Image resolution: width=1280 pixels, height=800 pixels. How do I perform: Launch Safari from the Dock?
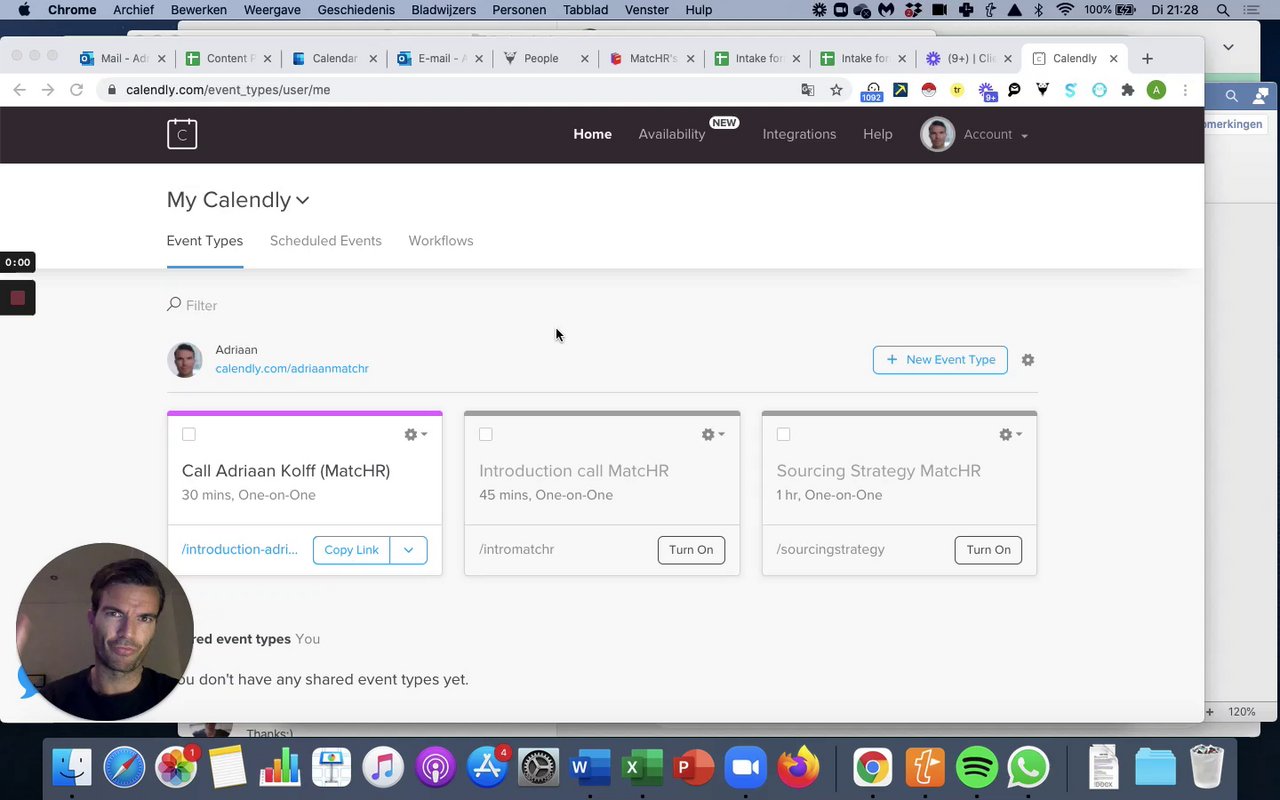click(124, 767)
